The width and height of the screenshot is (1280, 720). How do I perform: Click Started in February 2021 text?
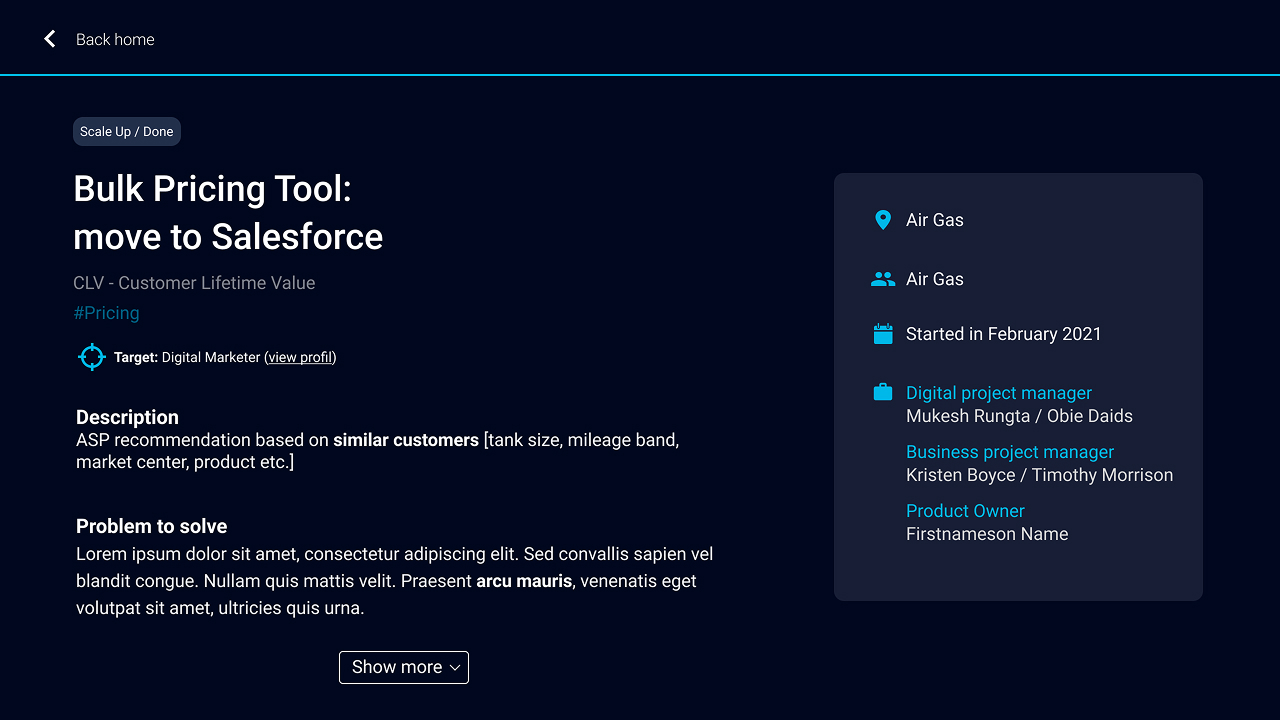[1003, 334]
